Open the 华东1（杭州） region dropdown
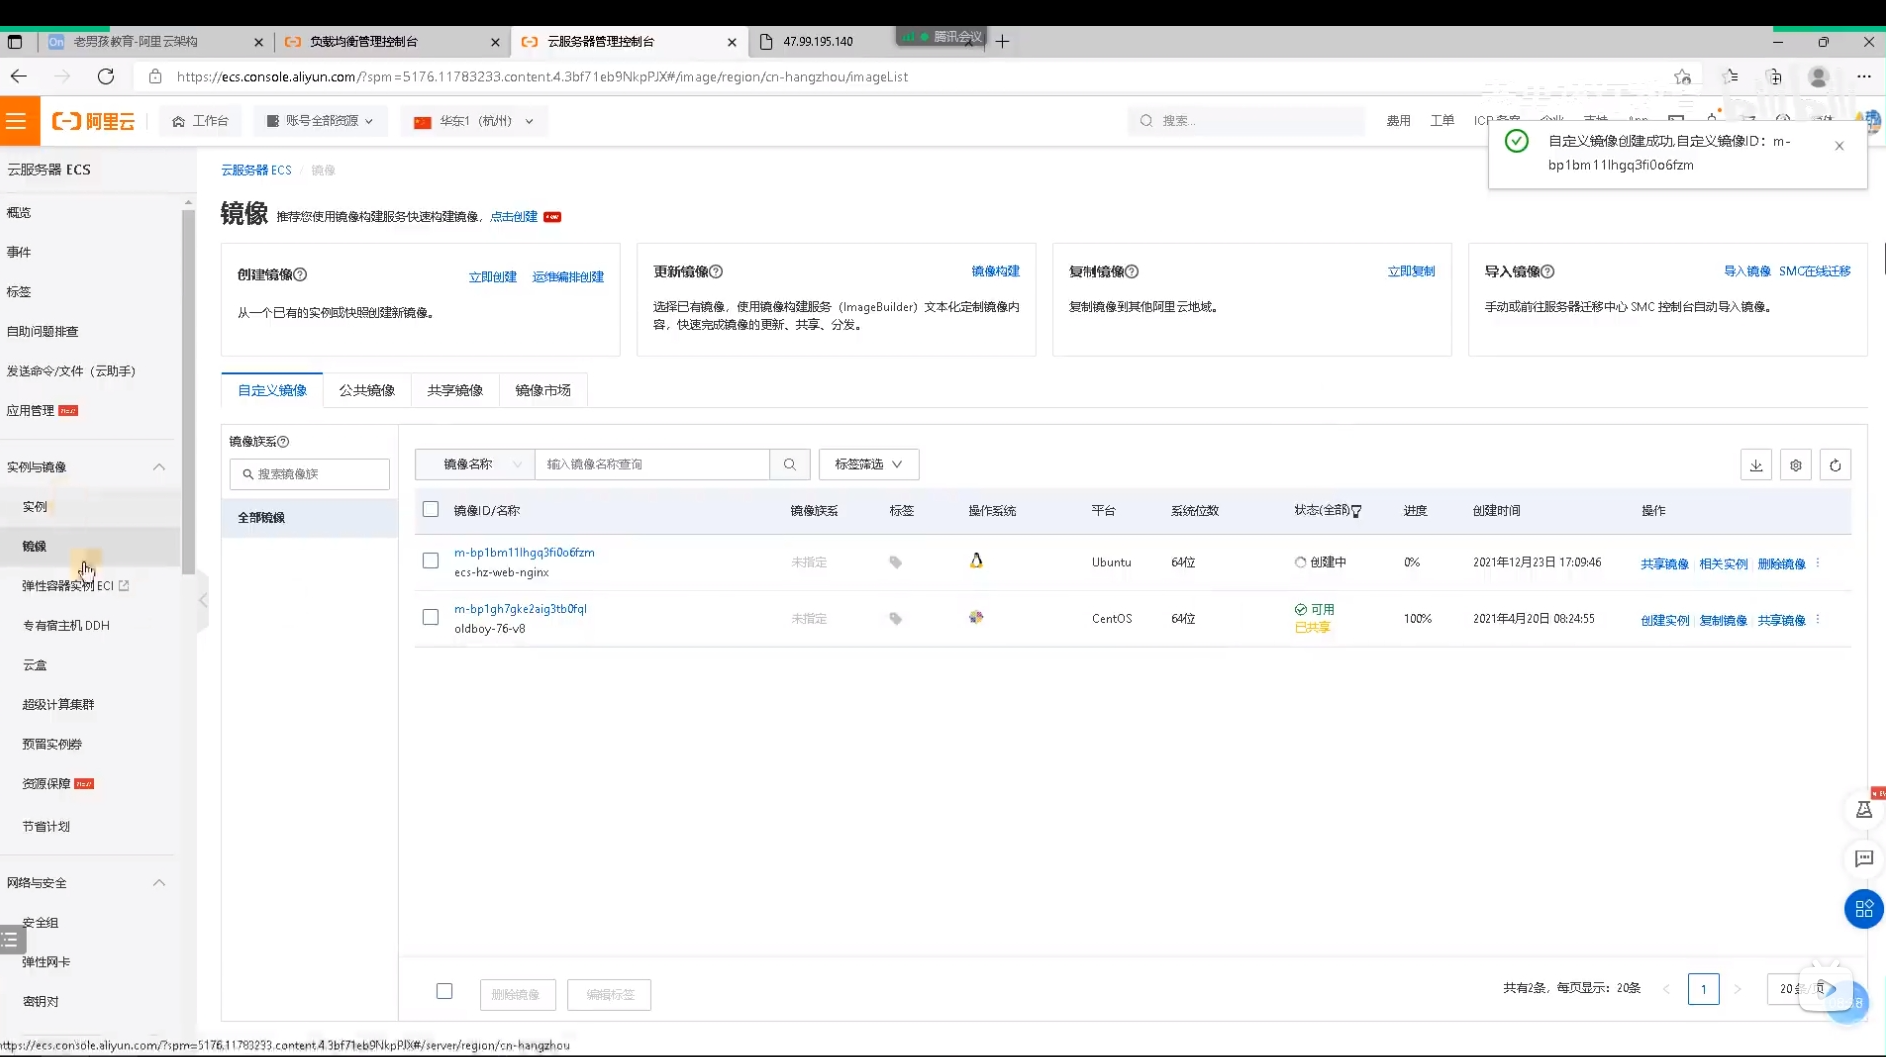The width and height of the screenshot is (1886, 1057). pos(474,121)
